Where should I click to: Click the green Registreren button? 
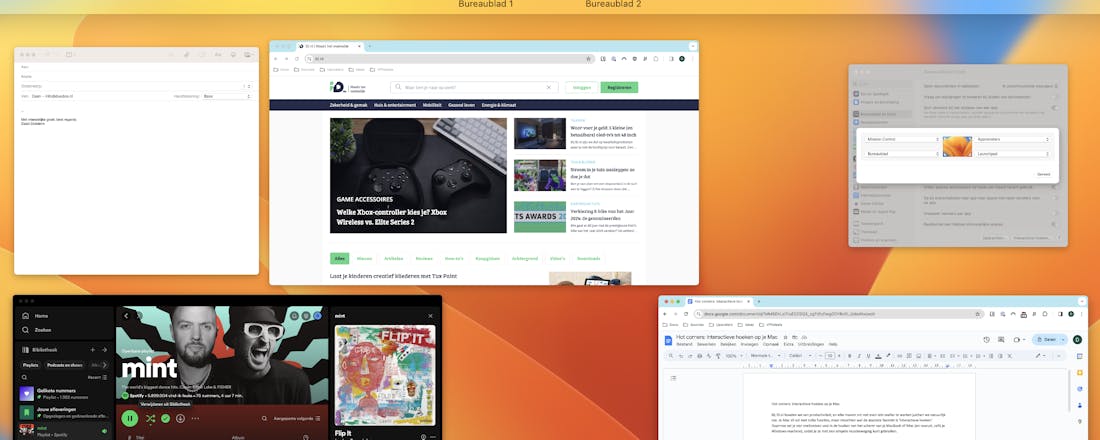619,87
